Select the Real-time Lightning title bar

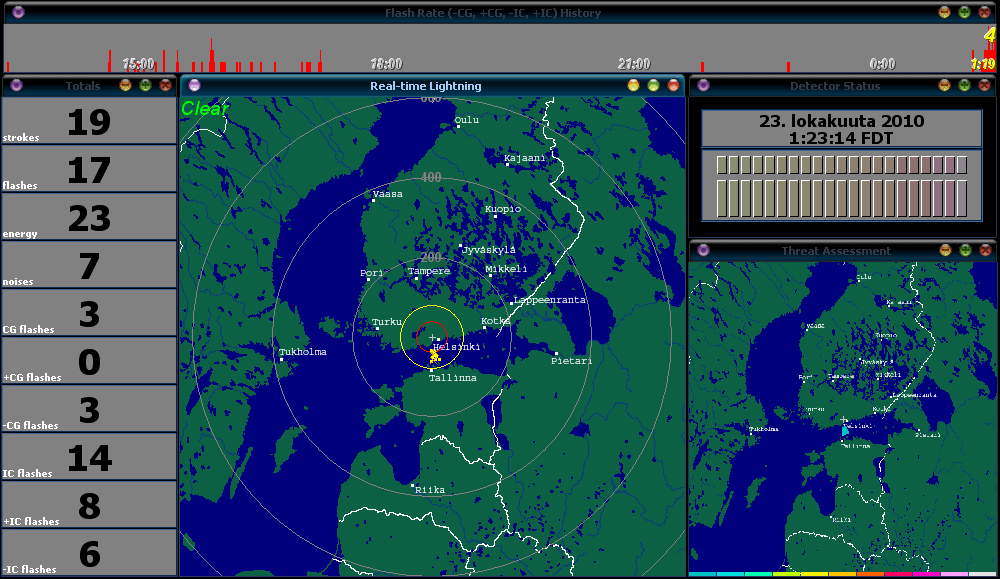tap(425, 85)
